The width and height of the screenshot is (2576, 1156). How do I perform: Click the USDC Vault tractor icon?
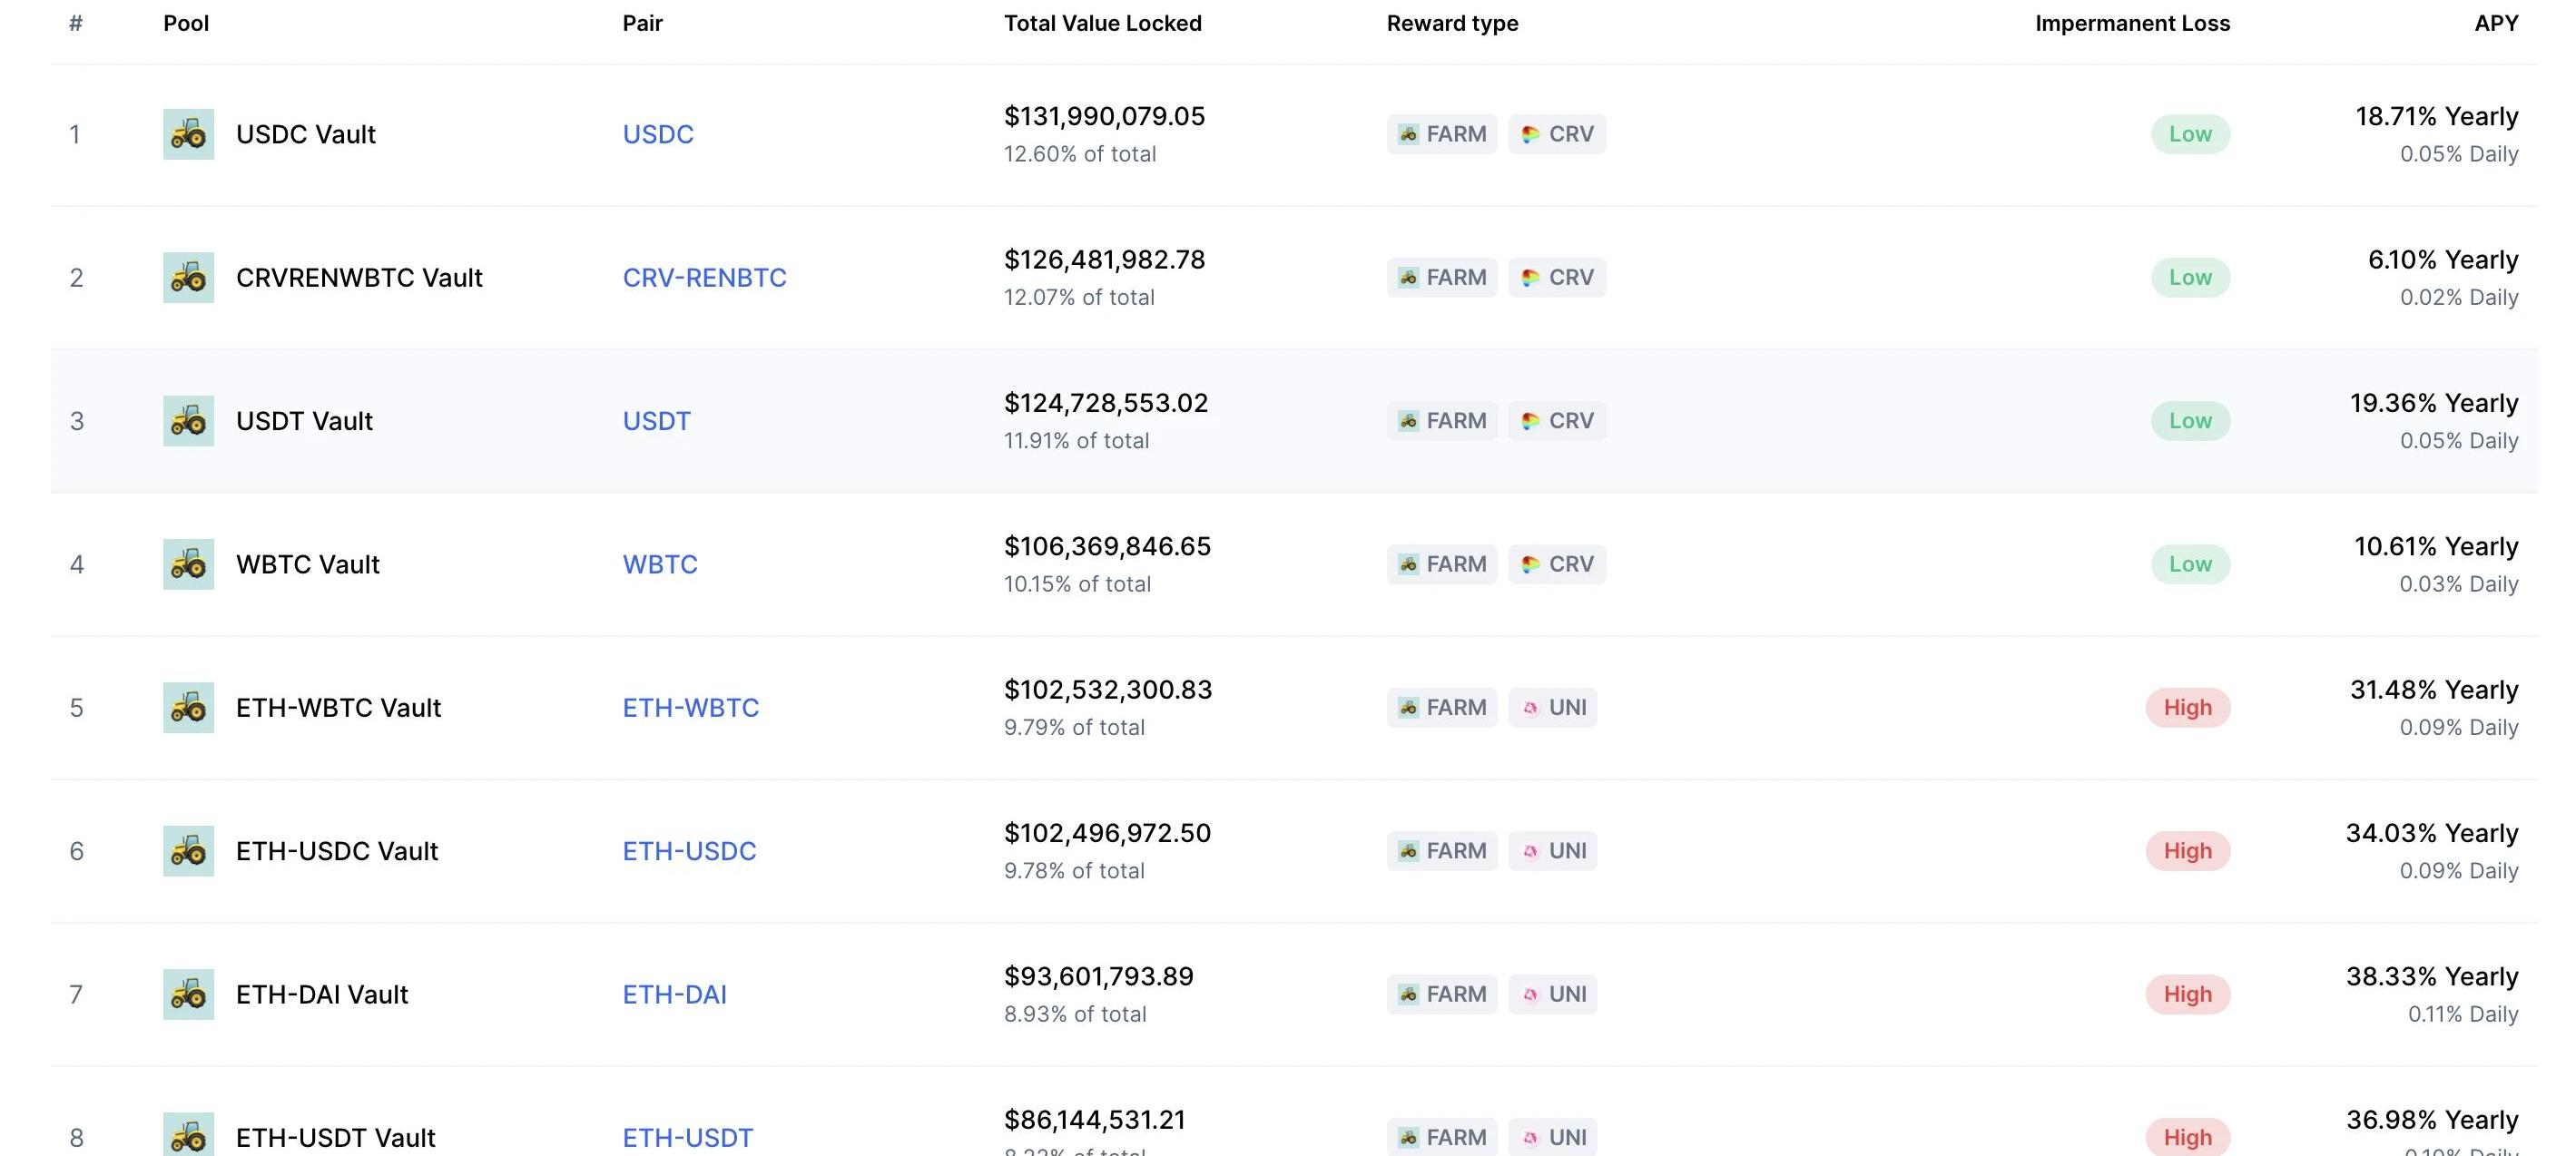pyautogui.click(x=188, y=134)
